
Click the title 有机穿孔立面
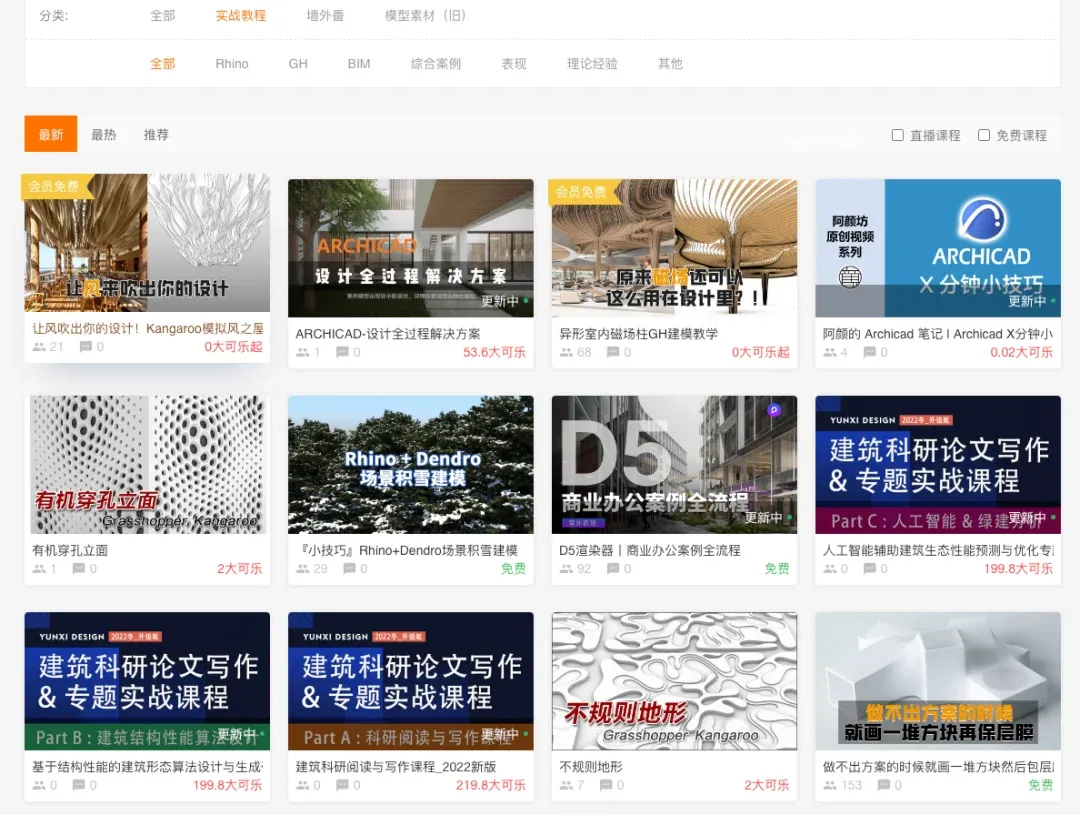(70, 550)
